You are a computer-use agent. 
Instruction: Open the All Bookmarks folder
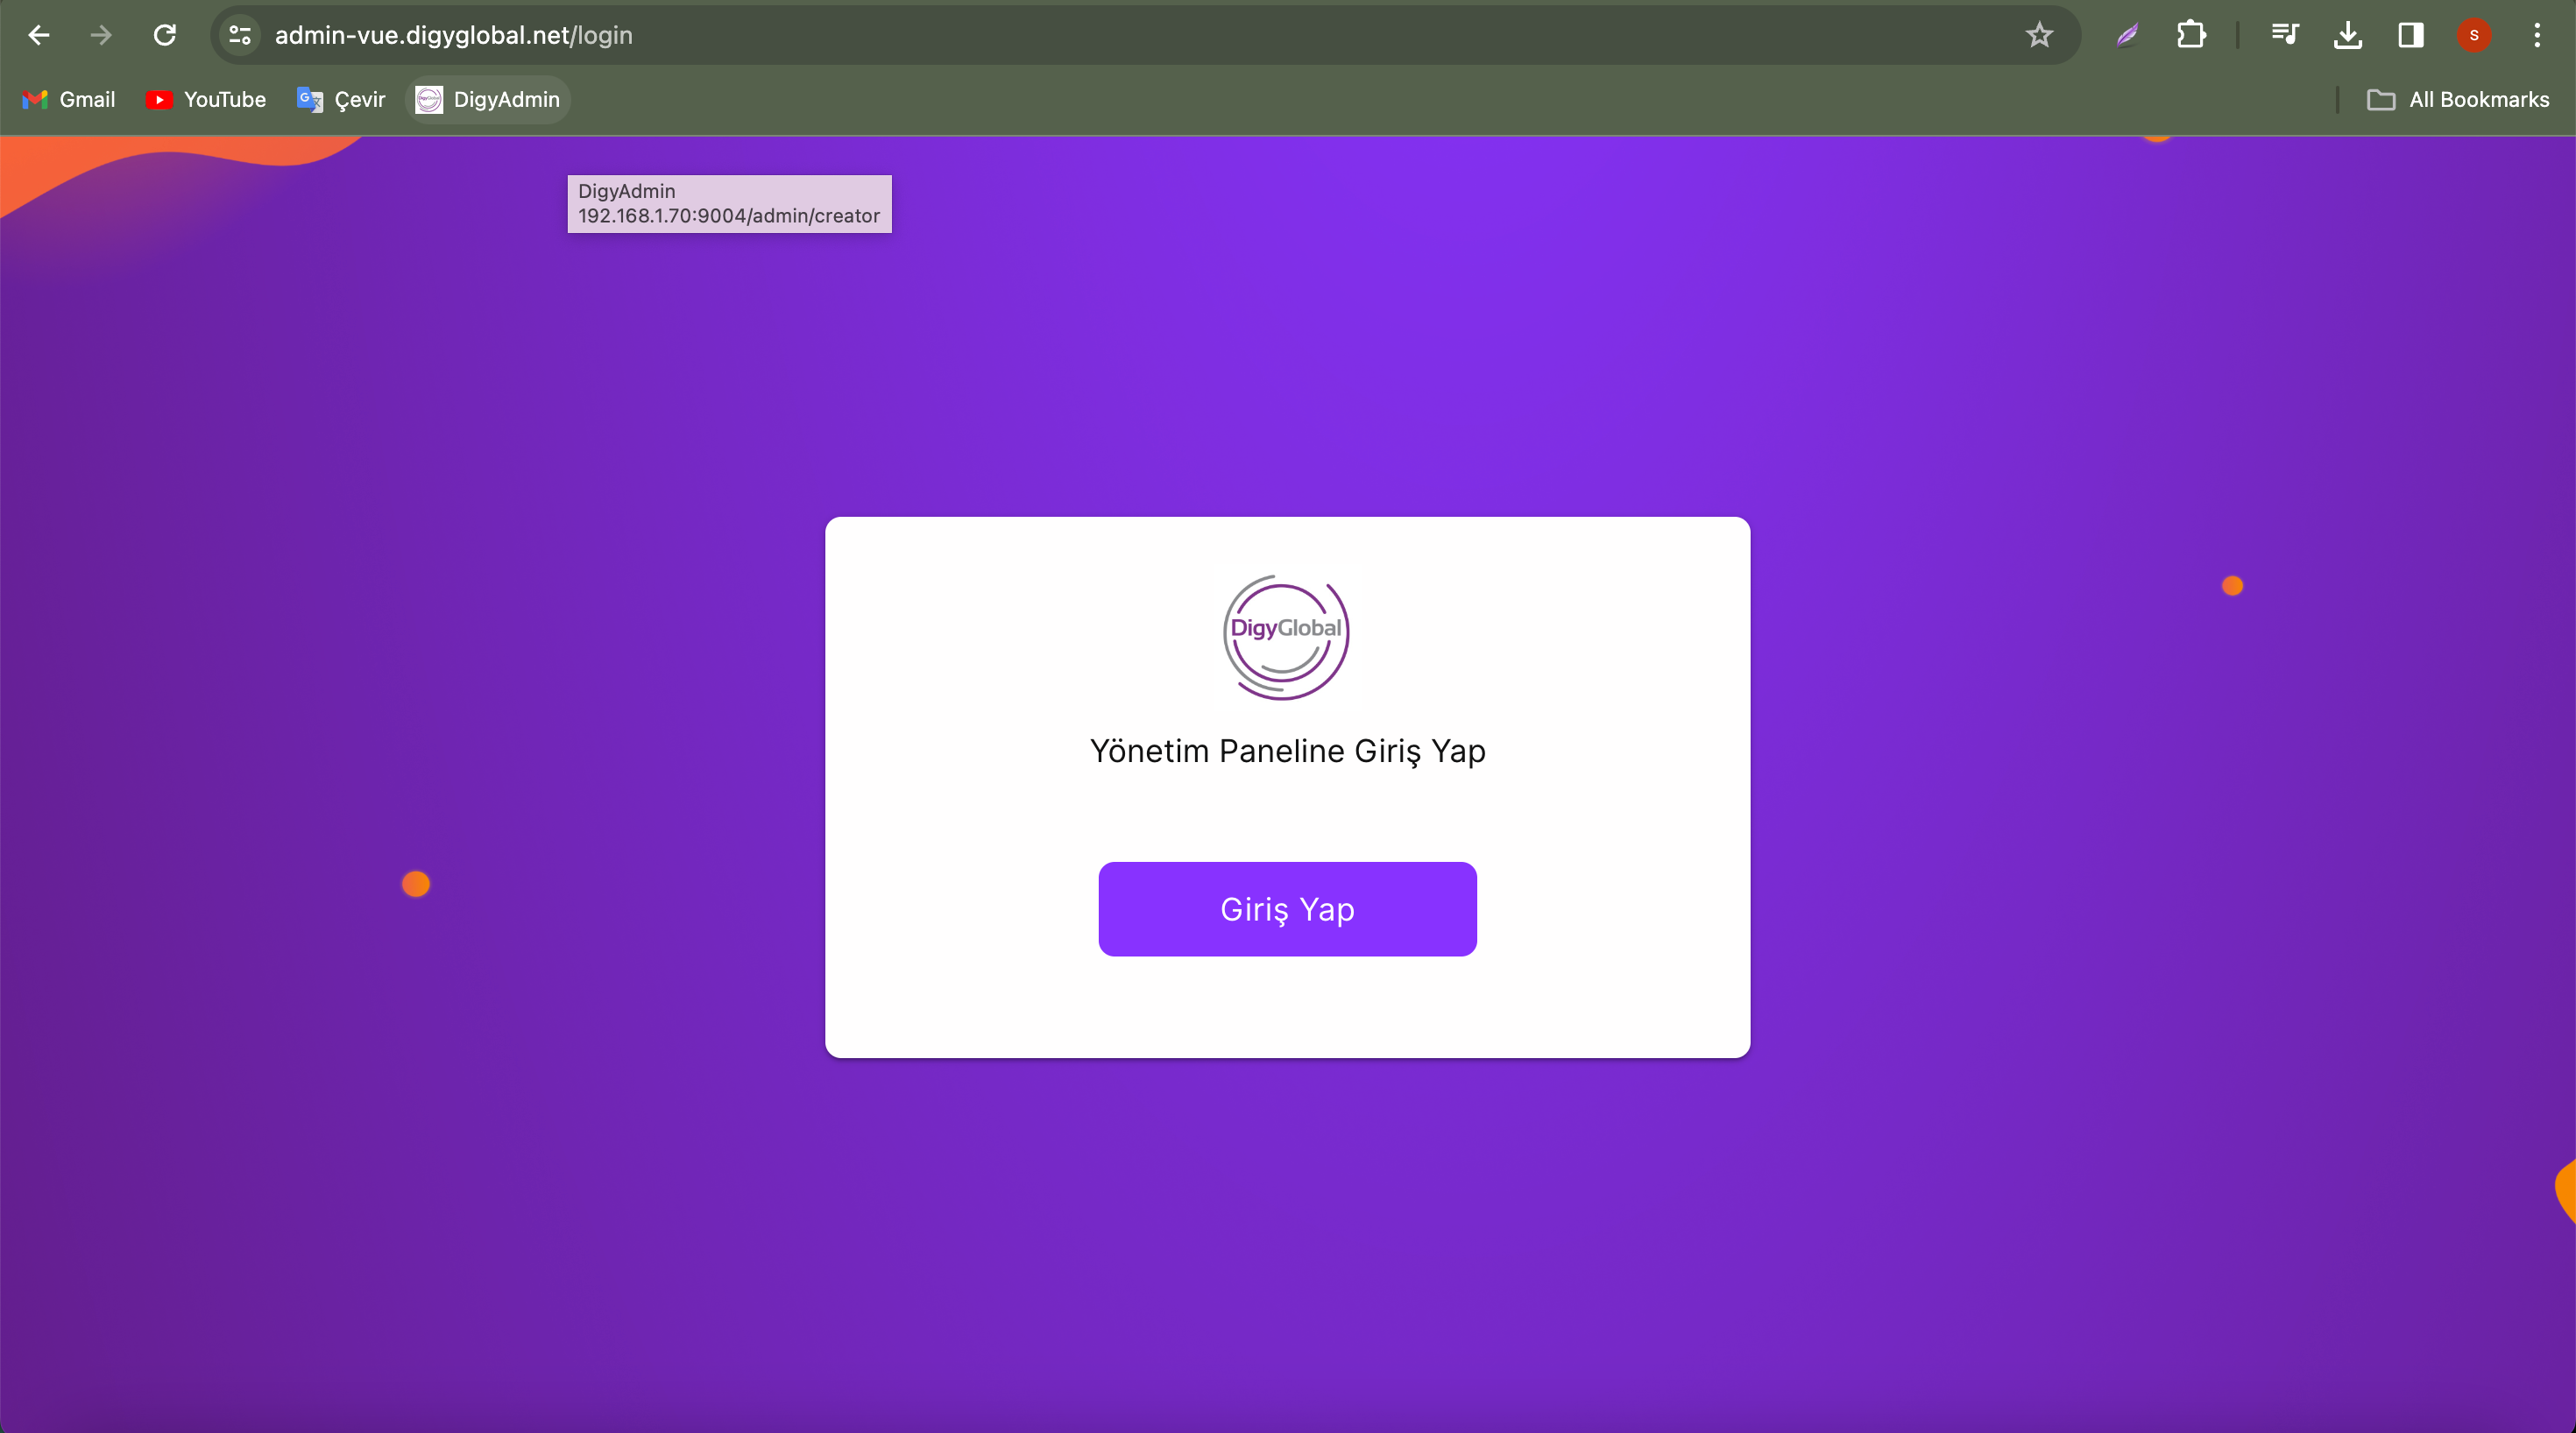coord(2458,100)
